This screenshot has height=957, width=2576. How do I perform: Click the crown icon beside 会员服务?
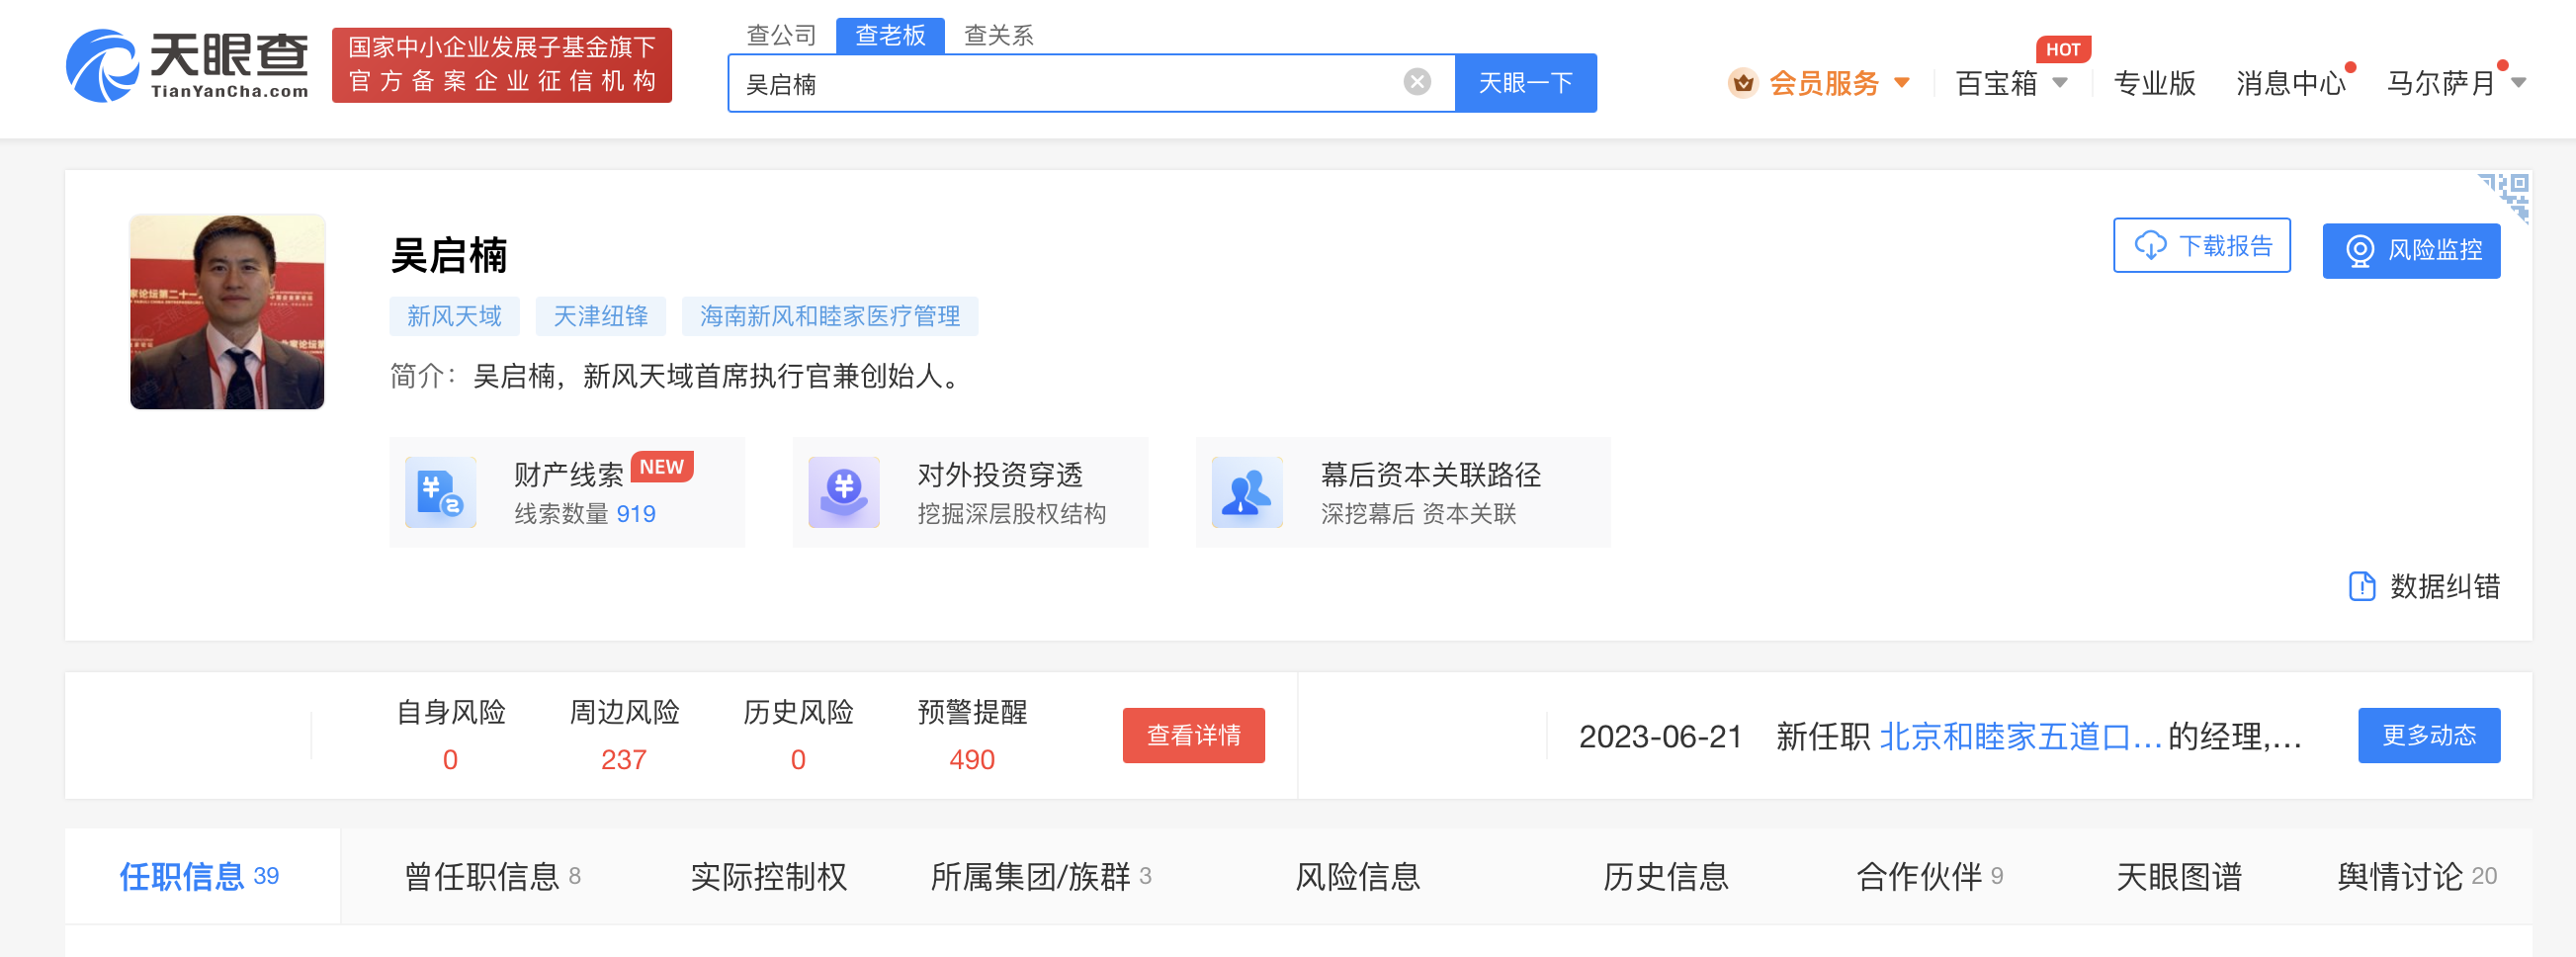click(x=1743, y=83)
